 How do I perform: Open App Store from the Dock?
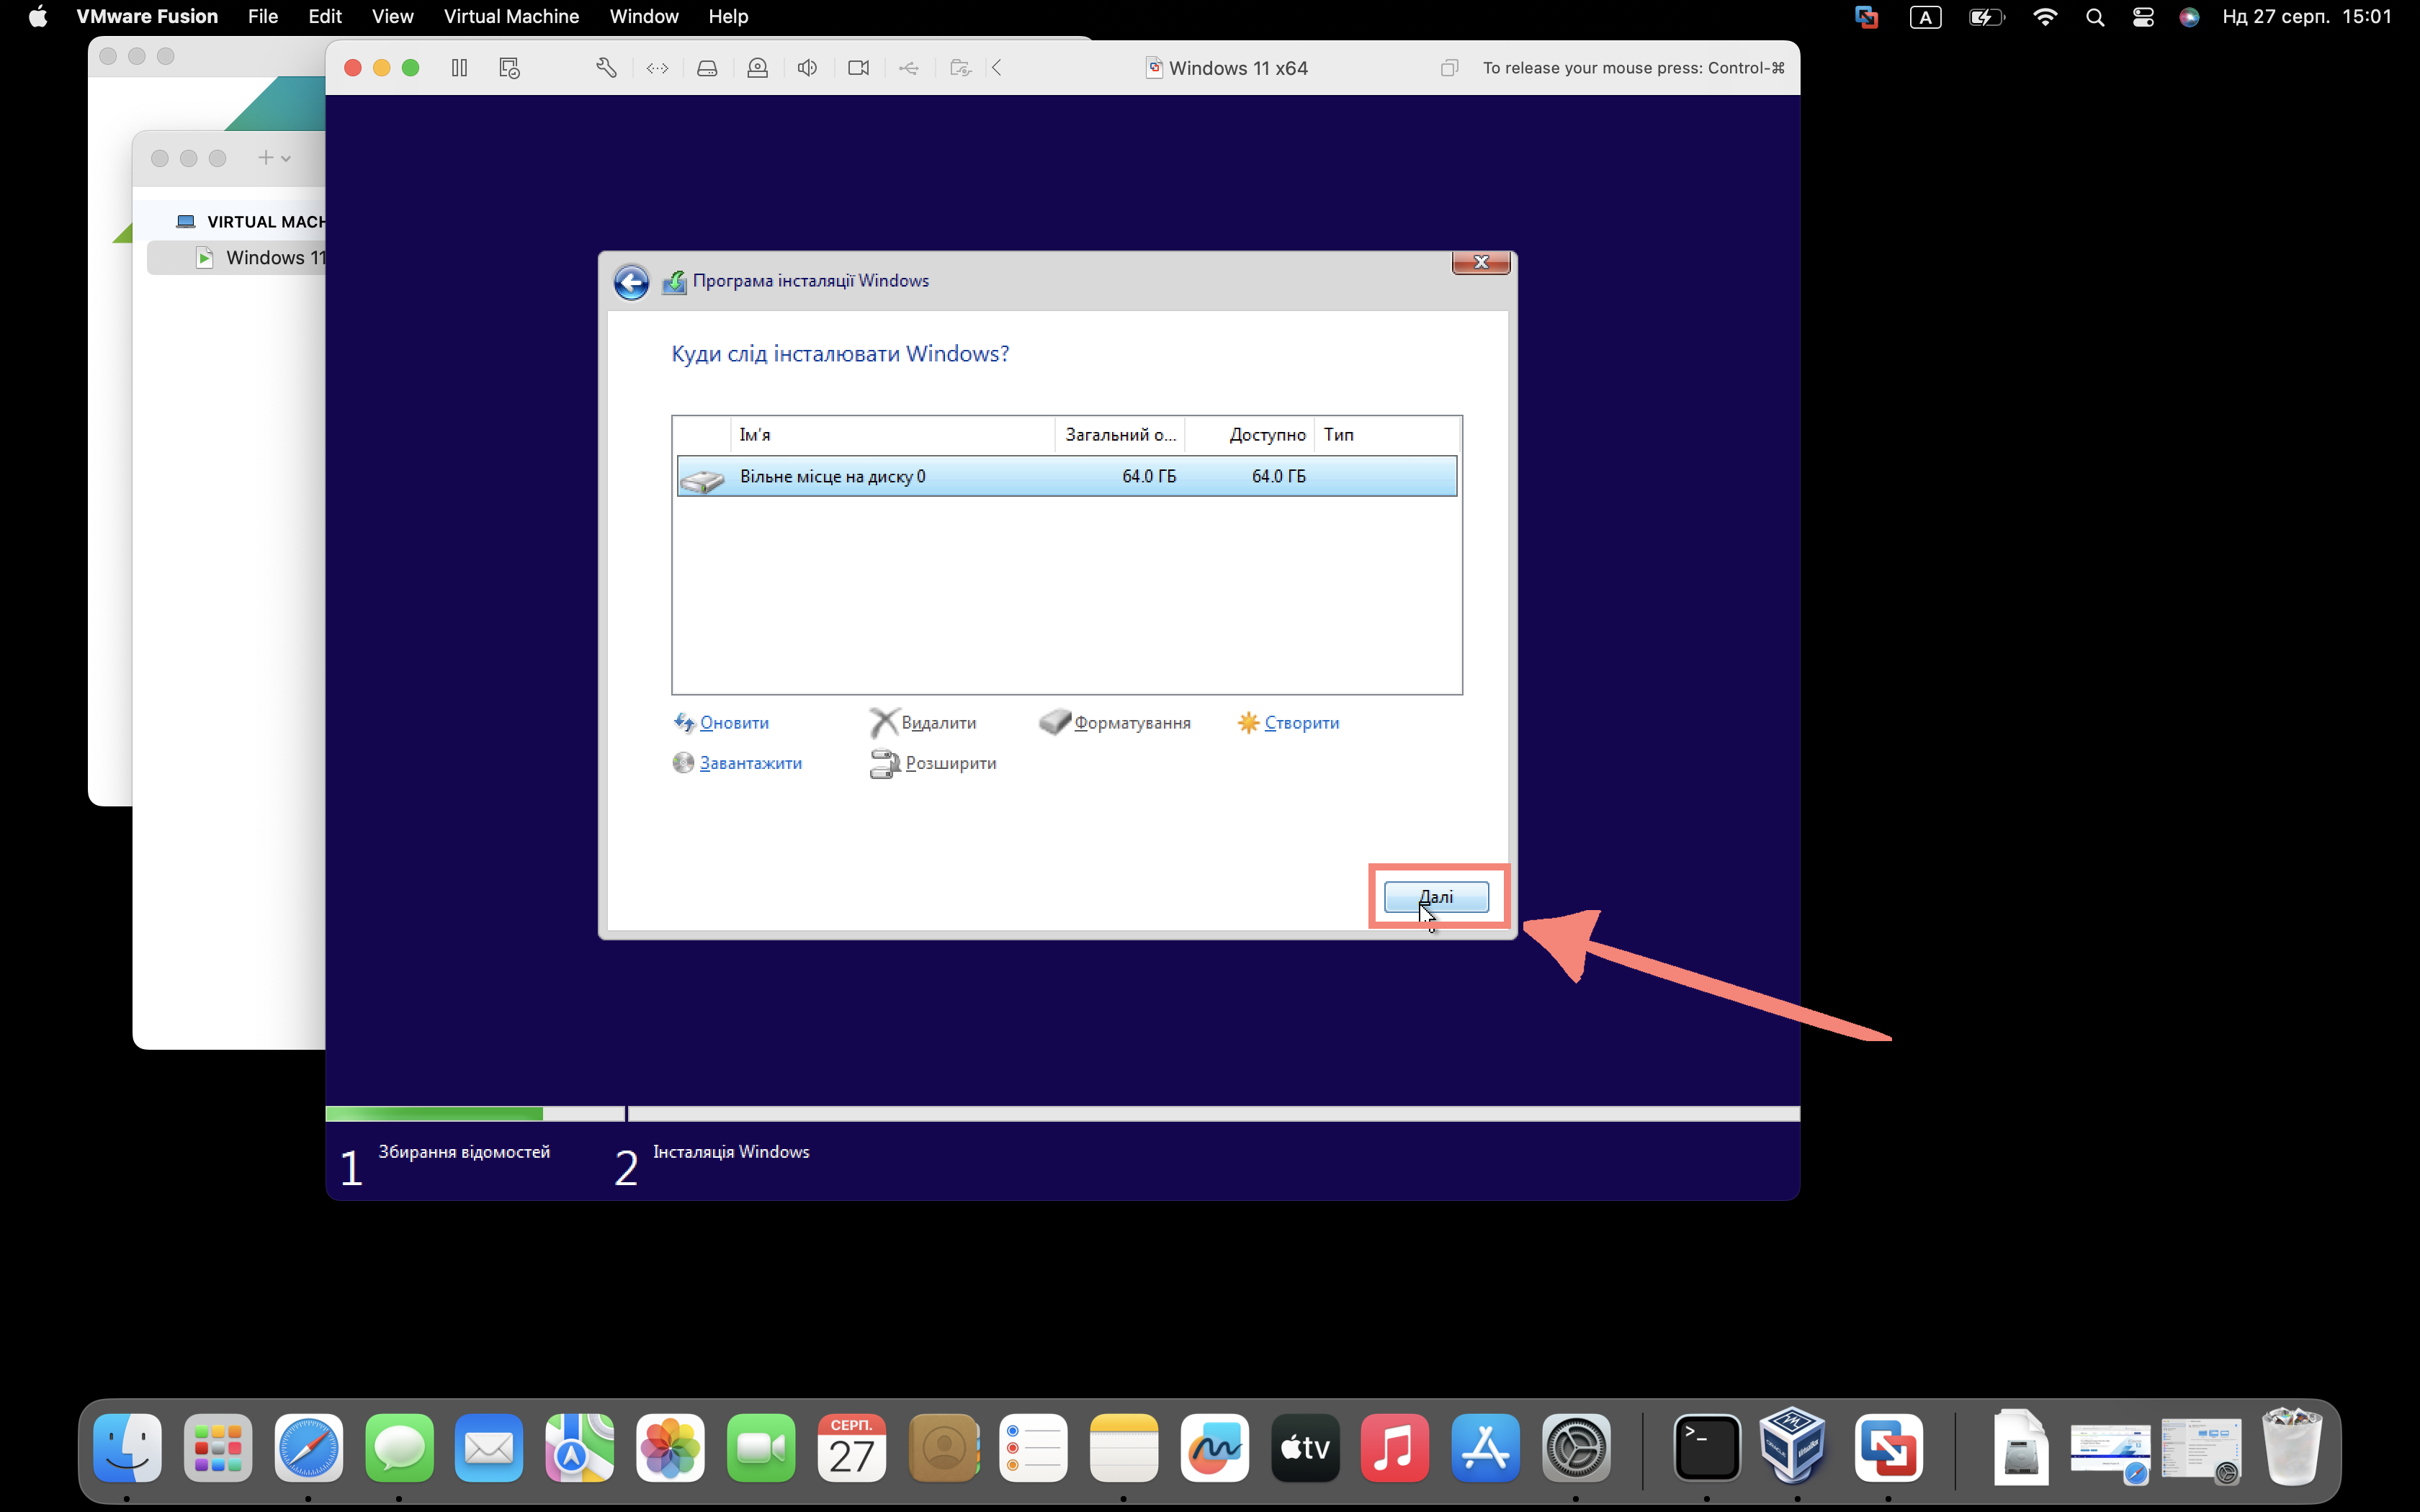(1486, 1447)
